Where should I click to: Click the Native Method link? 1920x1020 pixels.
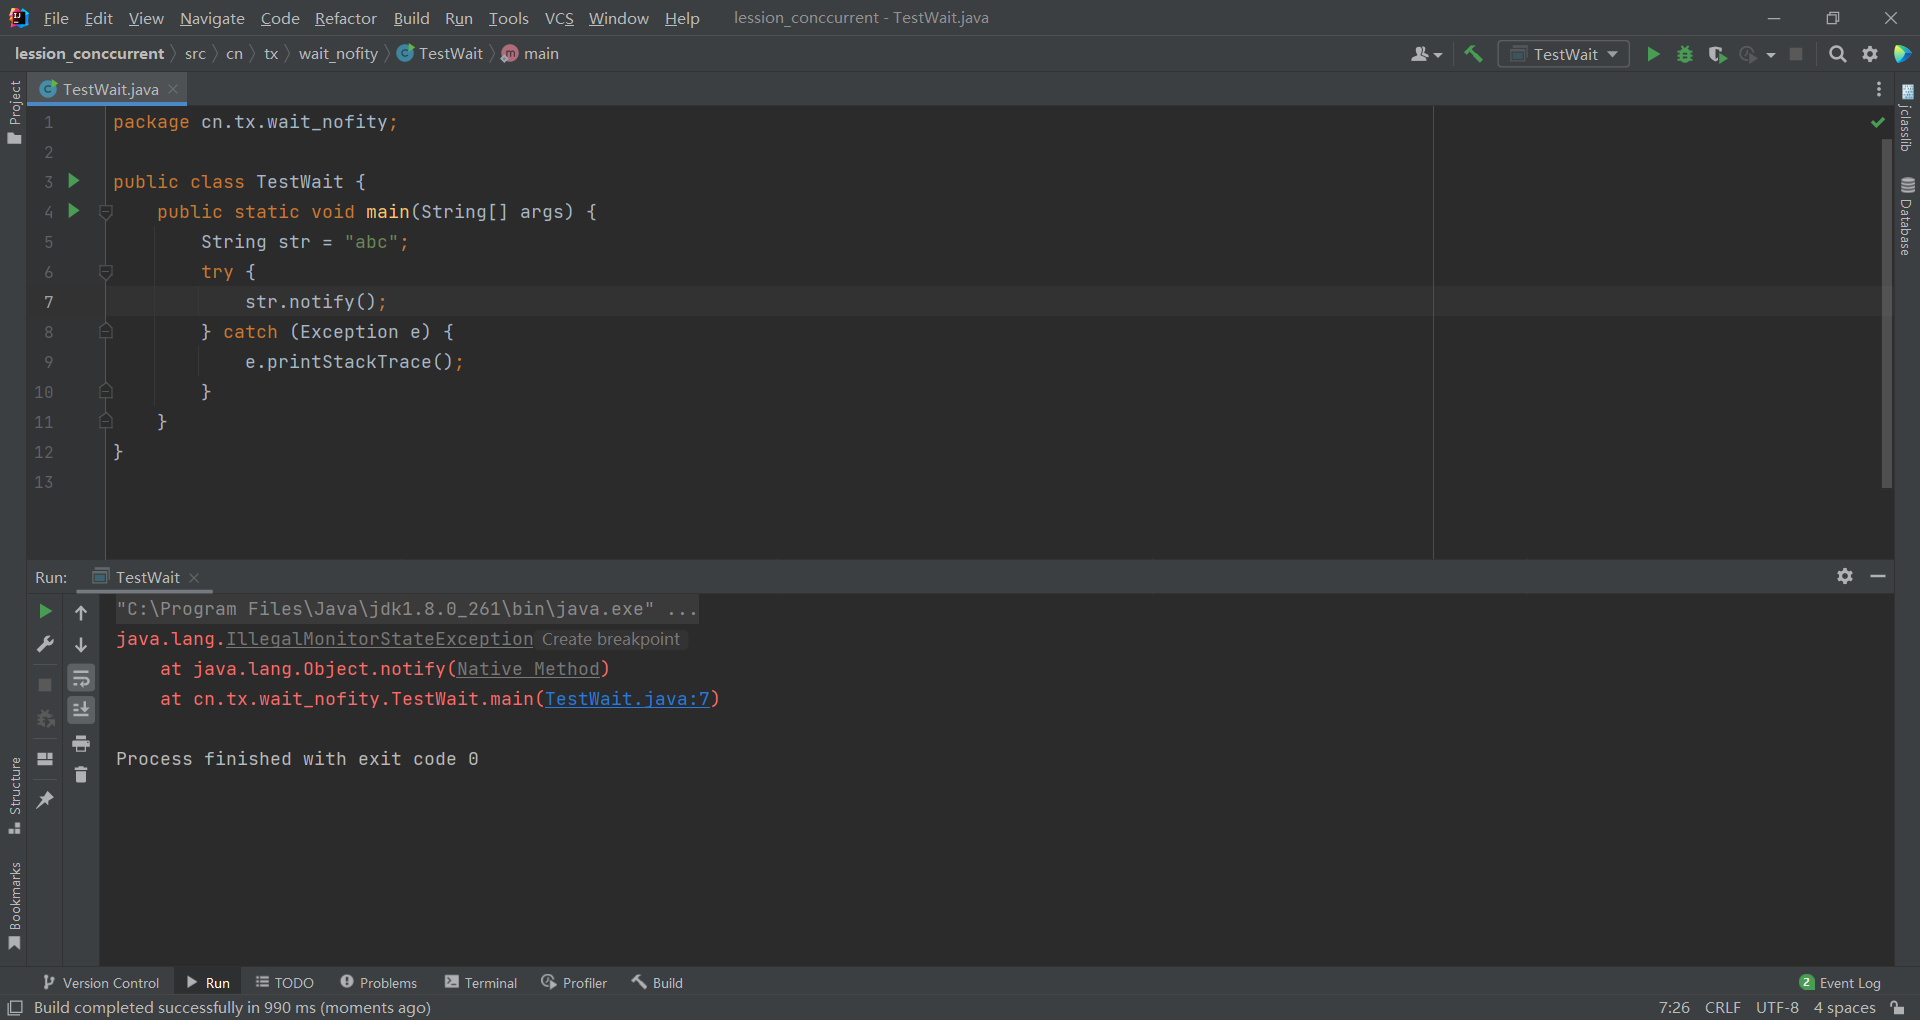528,669
